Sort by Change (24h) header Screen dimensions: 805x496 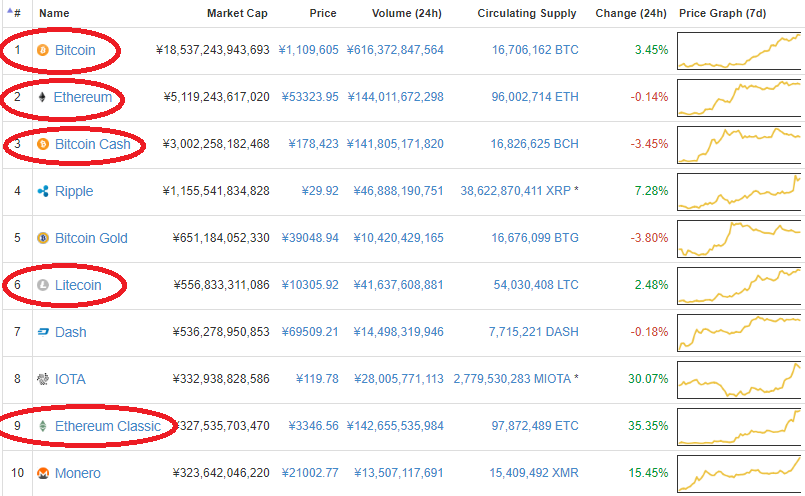631,13
